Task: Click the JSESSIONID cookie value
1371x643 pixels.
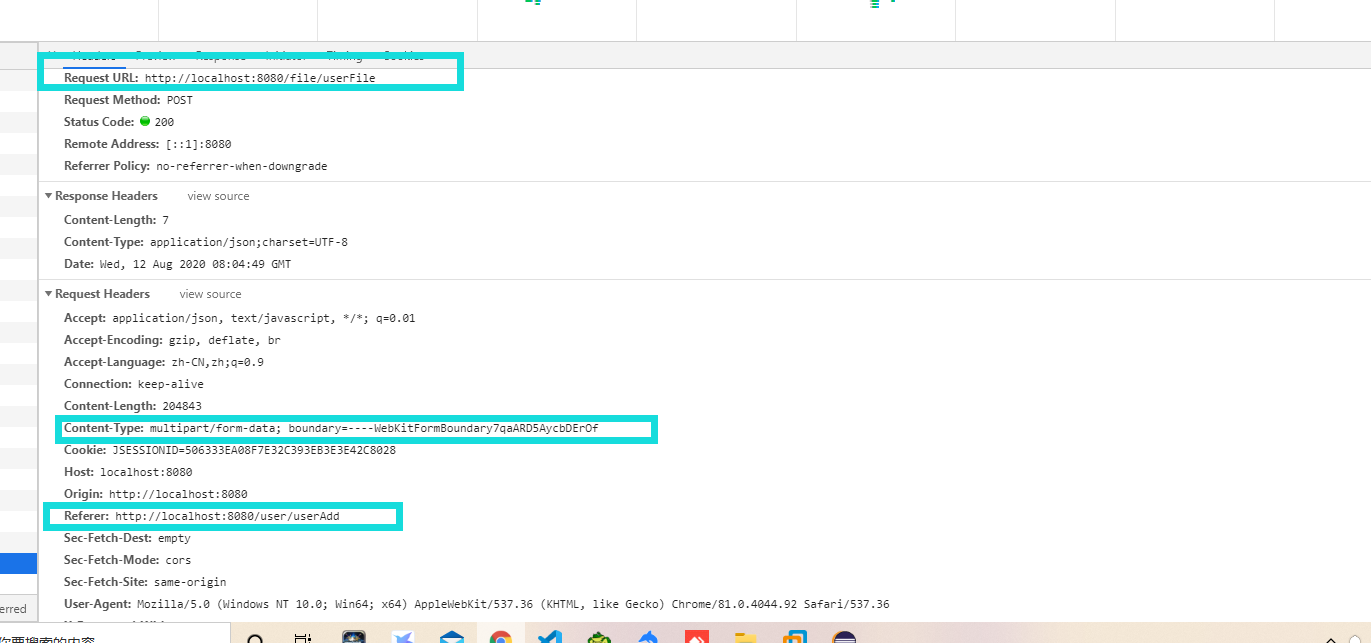Action: point(254,450)
